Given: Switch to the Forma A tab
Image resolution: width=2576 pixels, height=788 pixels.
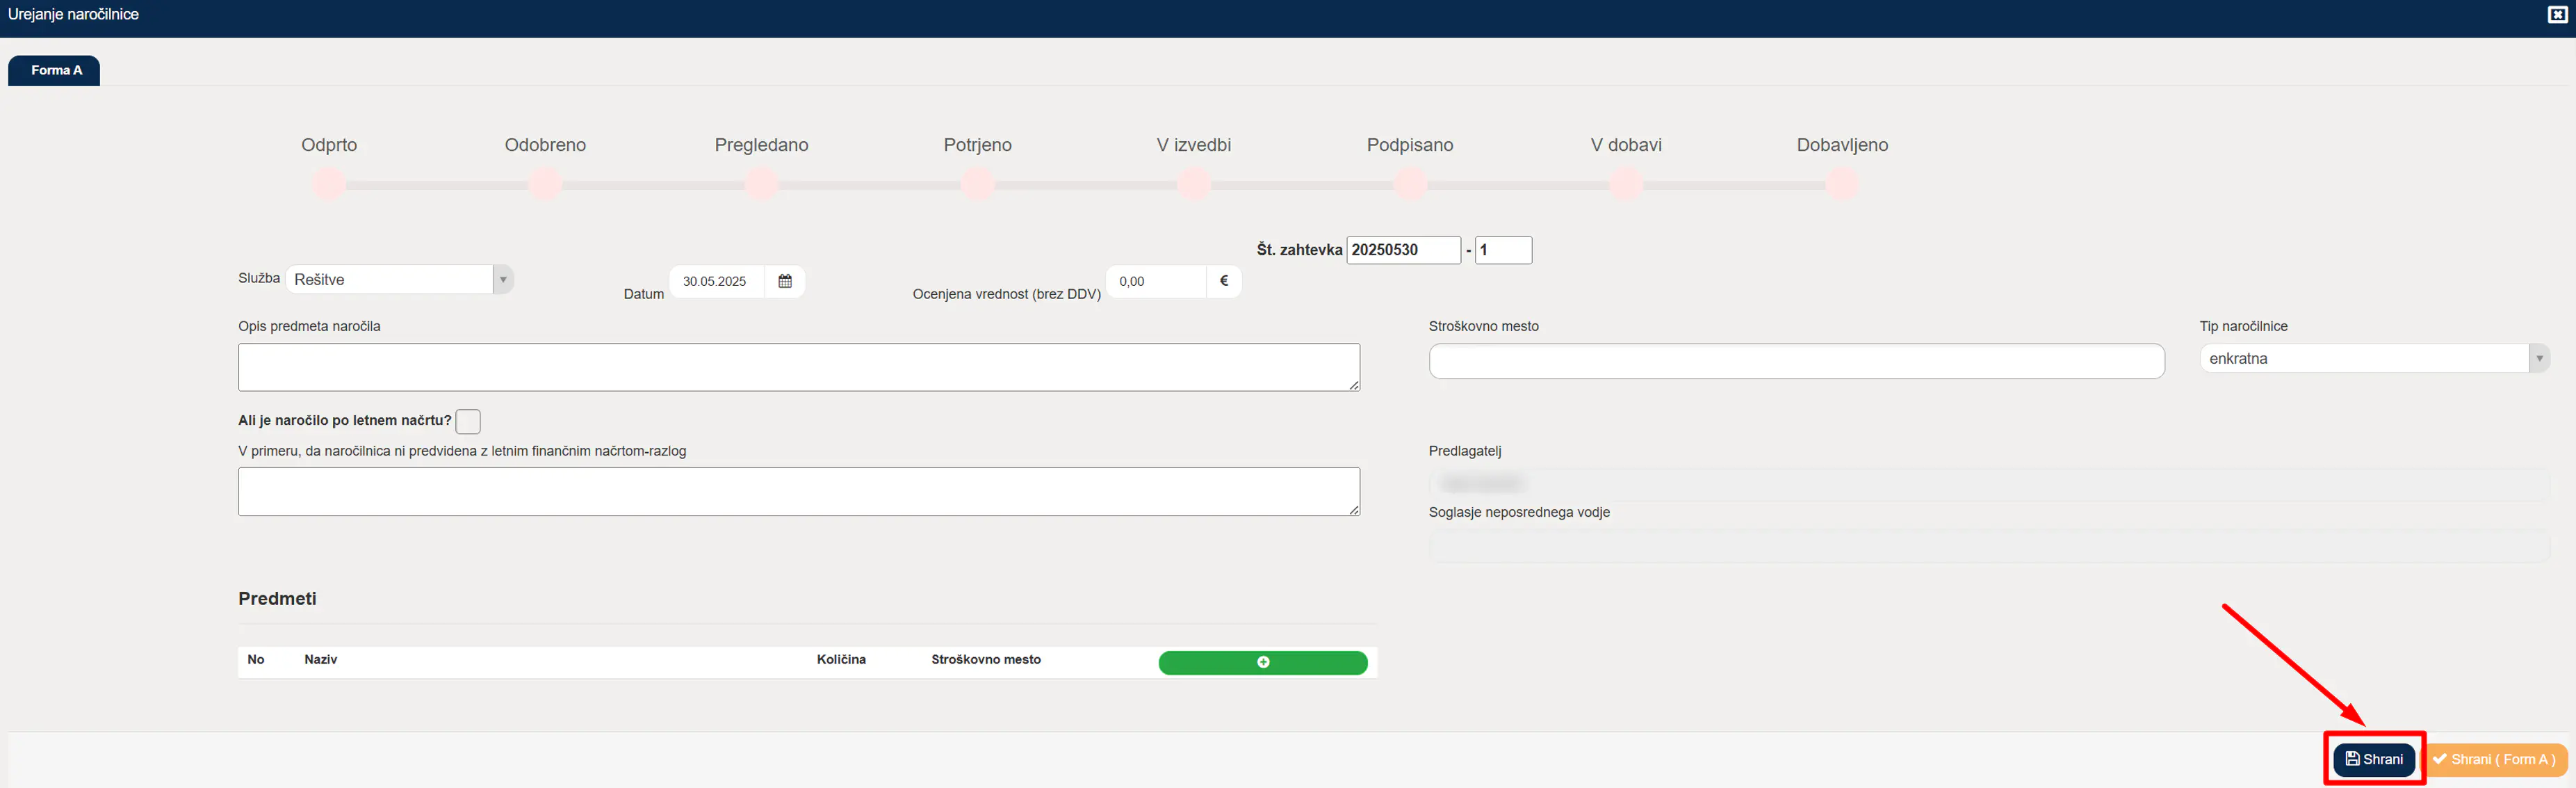Looking at the screenshot, I should click(55, 70).
